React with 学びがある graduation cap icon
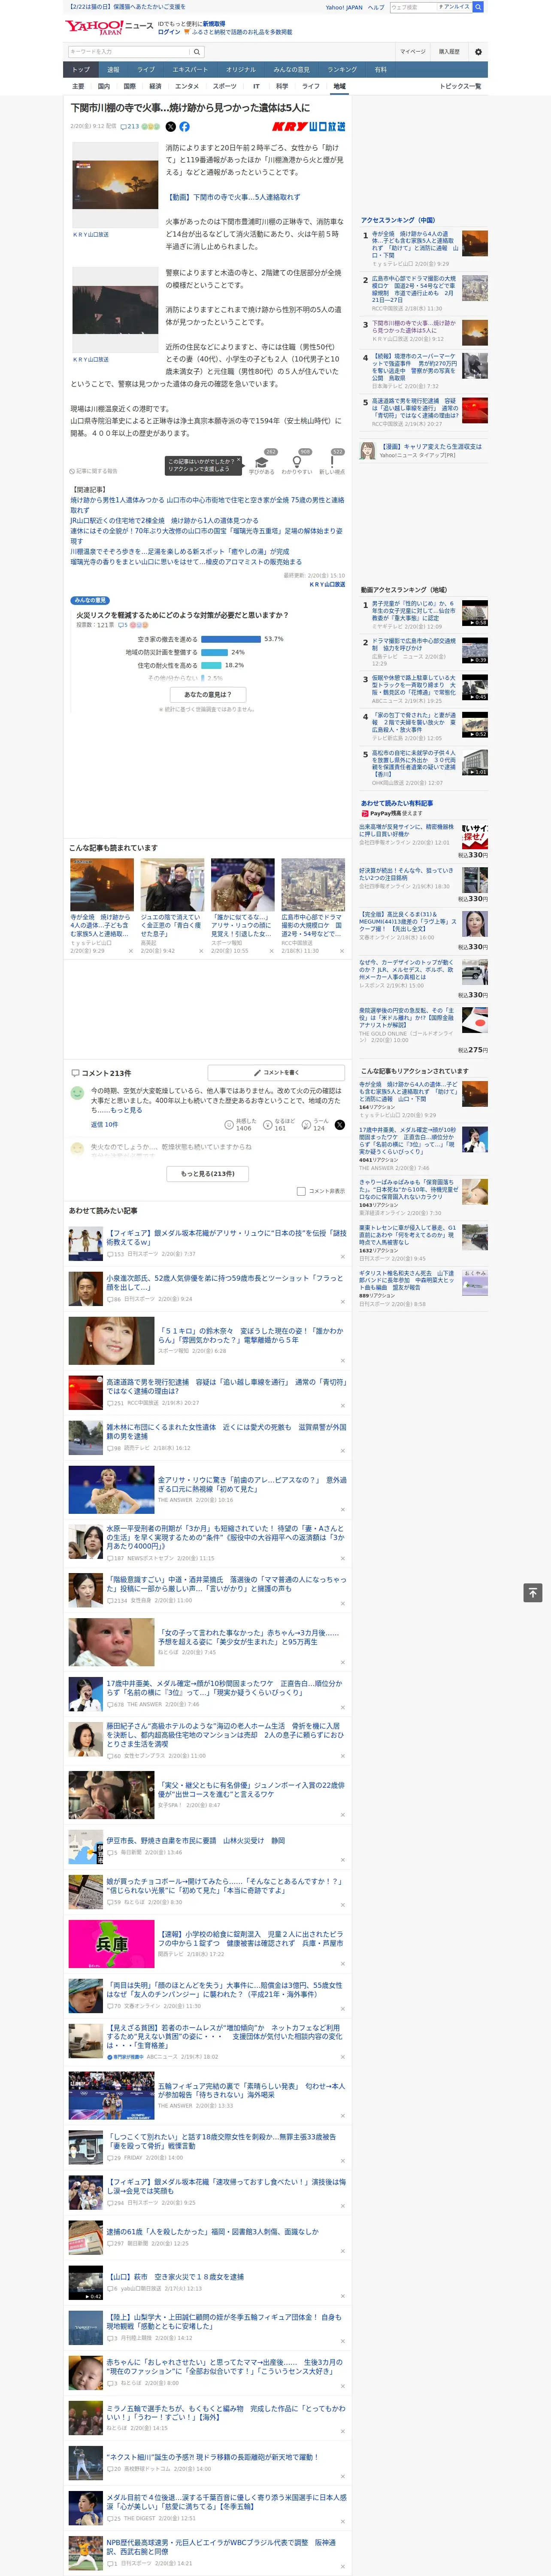Screen dimensions: 551x2576 262,463
